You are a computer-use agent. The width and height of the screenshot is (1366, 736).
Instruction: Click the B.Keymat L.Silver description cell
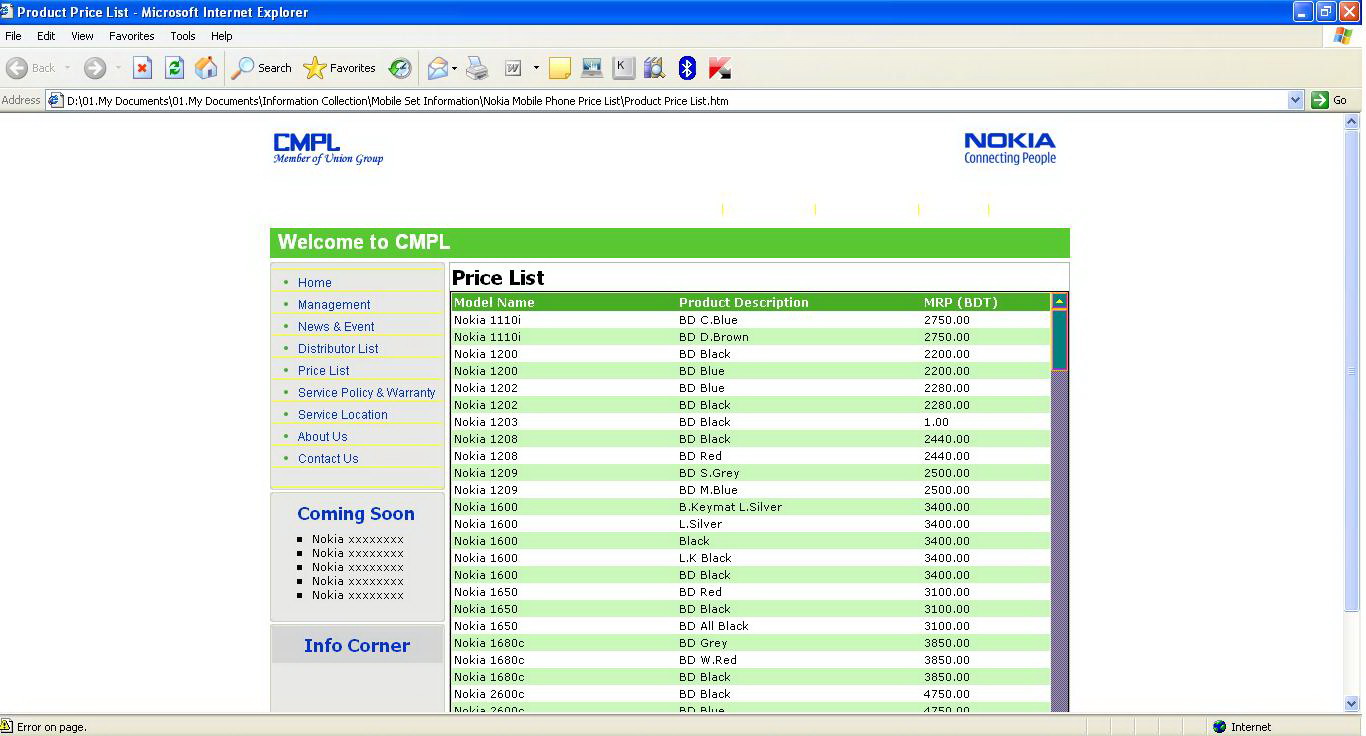click(x=730, y=507)
